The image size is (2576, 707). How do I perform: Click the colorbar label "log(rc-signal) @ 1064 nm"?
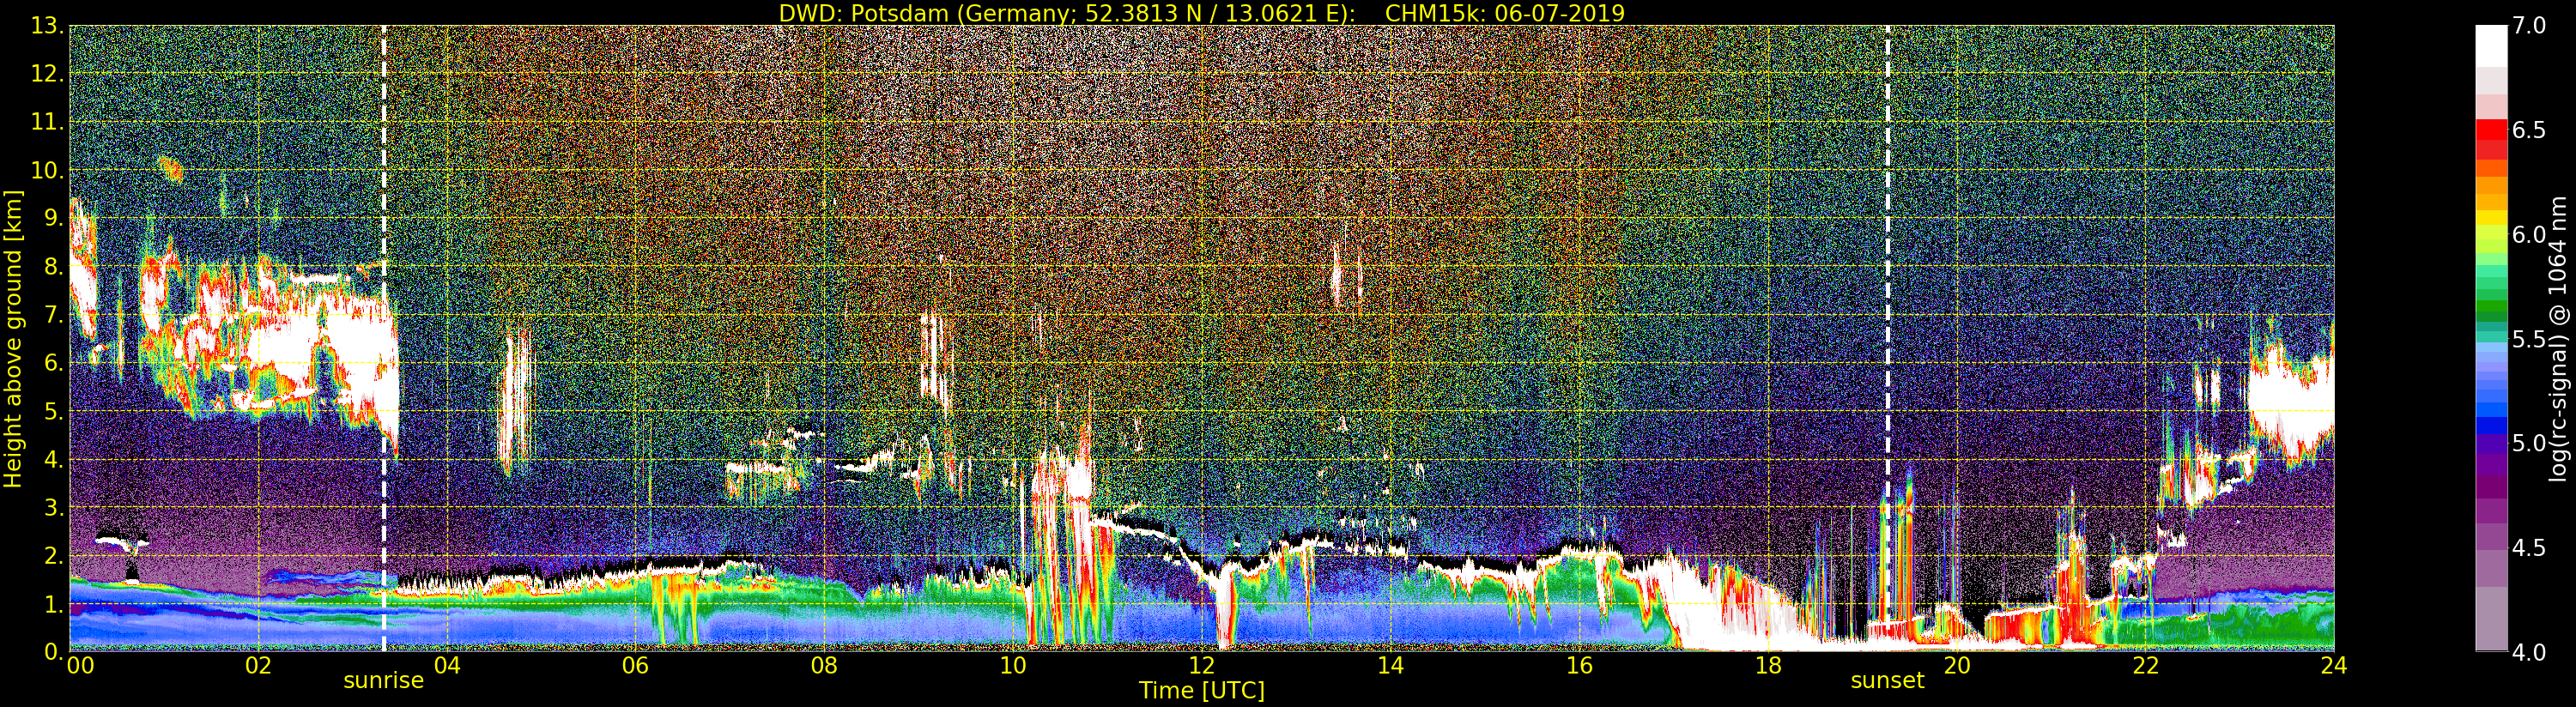coord(2558,339)
